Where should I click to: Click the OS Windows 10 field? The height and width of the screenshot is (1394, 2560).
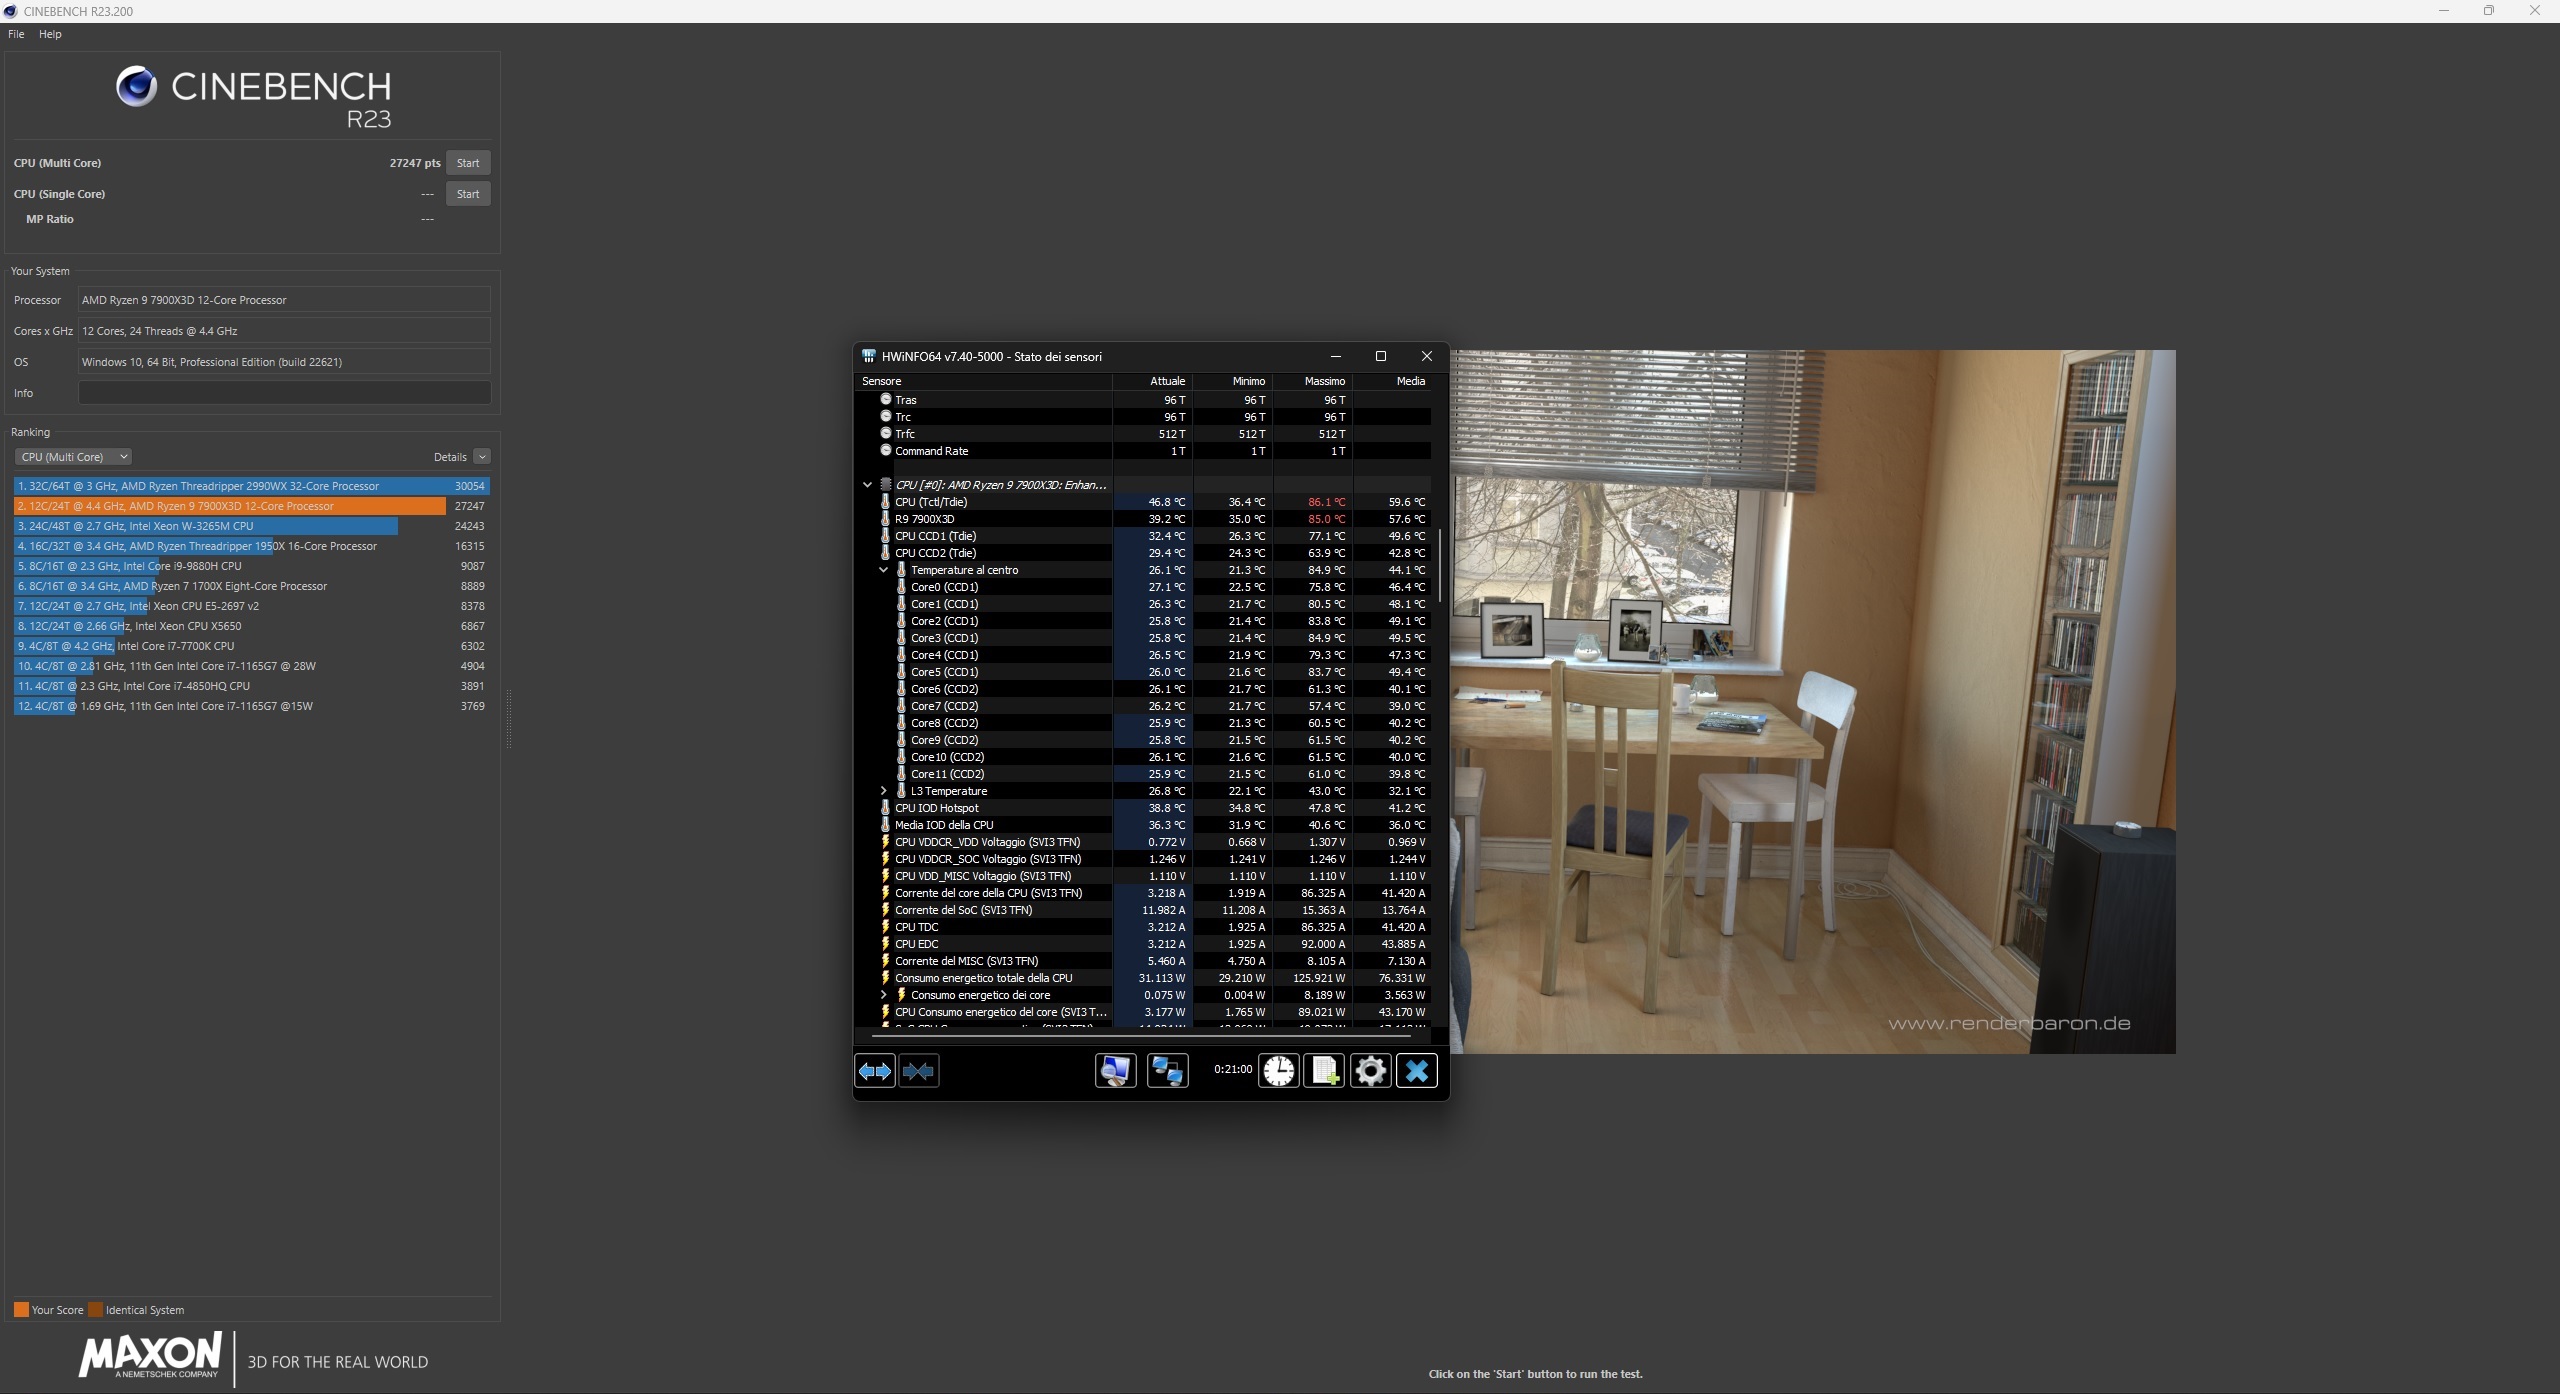point(285,362)
